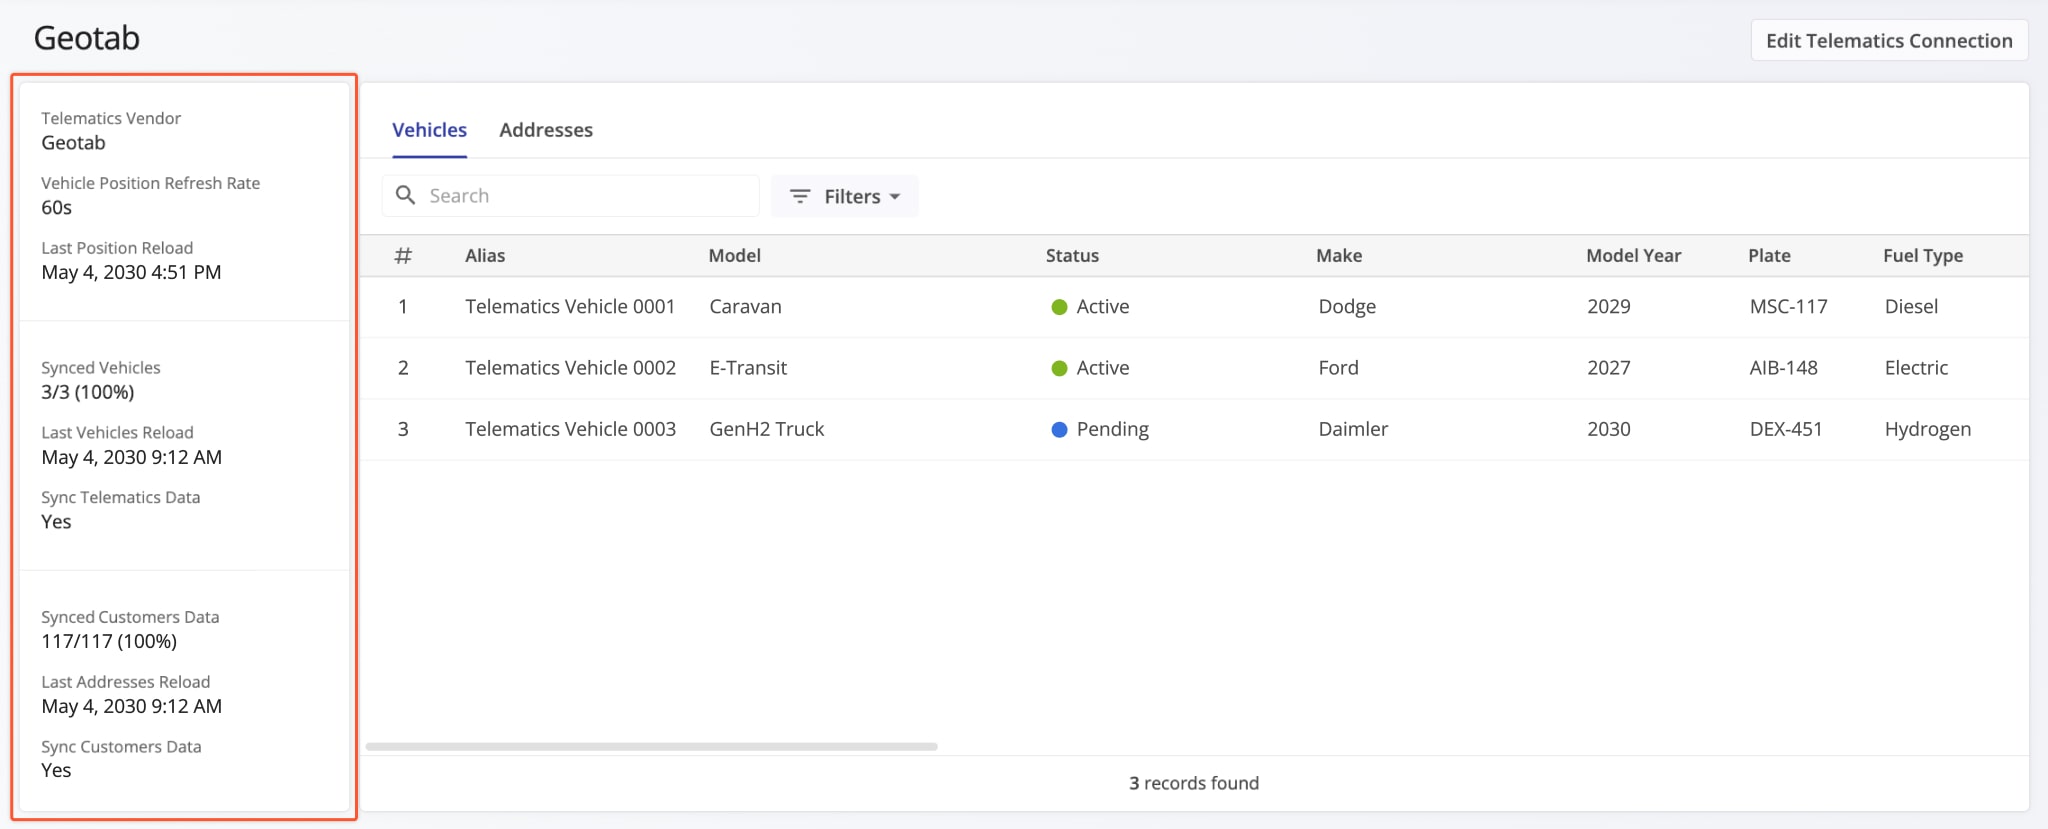Switch to the Vehicles tab
This screenshot has height=829, width=2048.
pyautogui.click(x=429, y=130)
